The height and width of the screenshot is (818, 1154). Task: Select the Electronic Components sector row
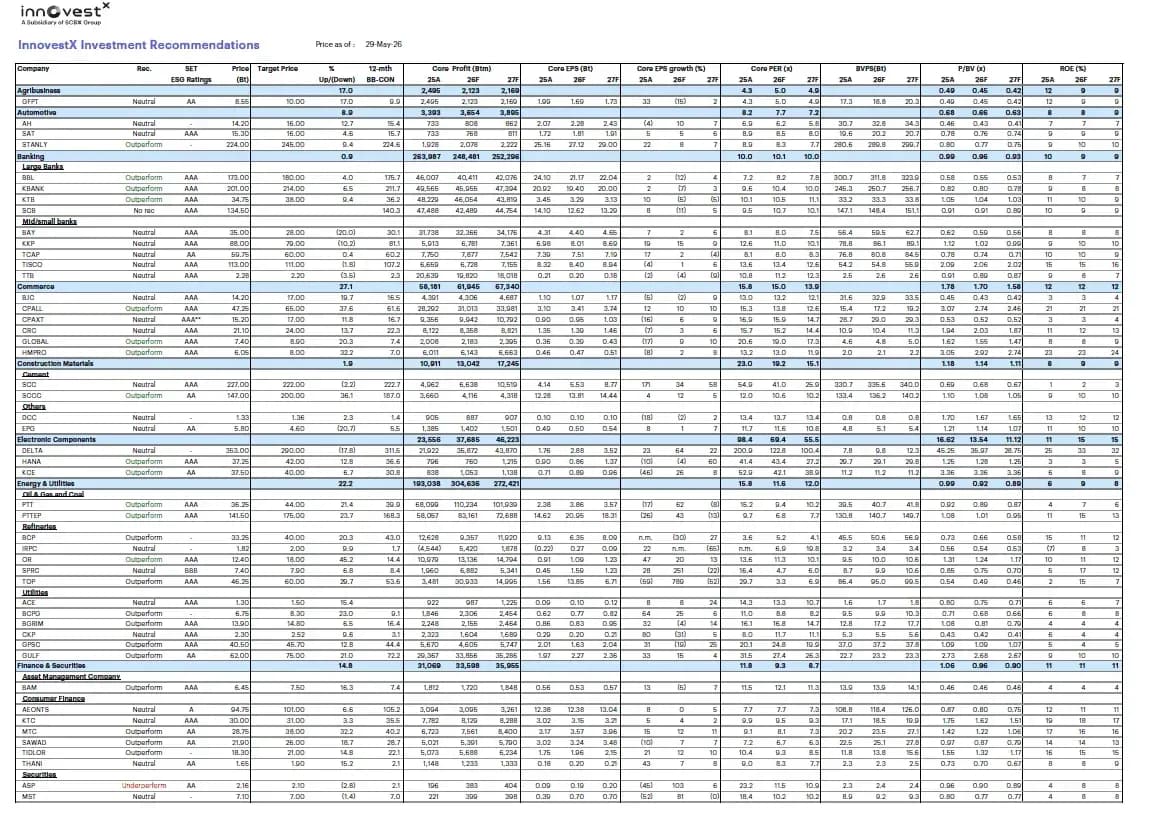(569, 440)
